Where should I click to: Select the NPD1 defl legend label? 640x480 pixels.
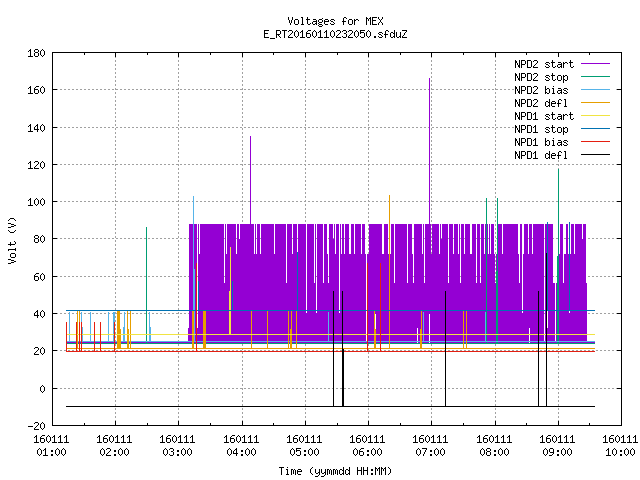point(541,156)
